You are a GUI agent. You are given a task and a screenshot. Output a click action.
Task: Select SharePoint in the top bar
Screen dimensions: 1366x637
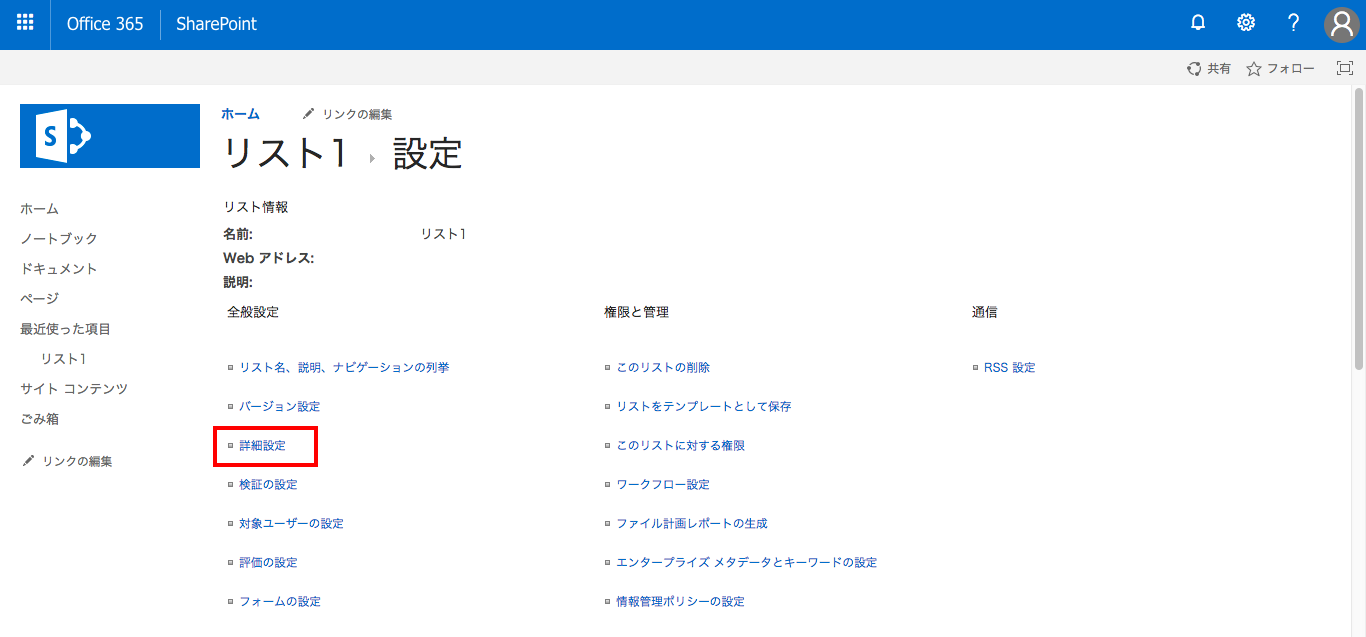216,23
